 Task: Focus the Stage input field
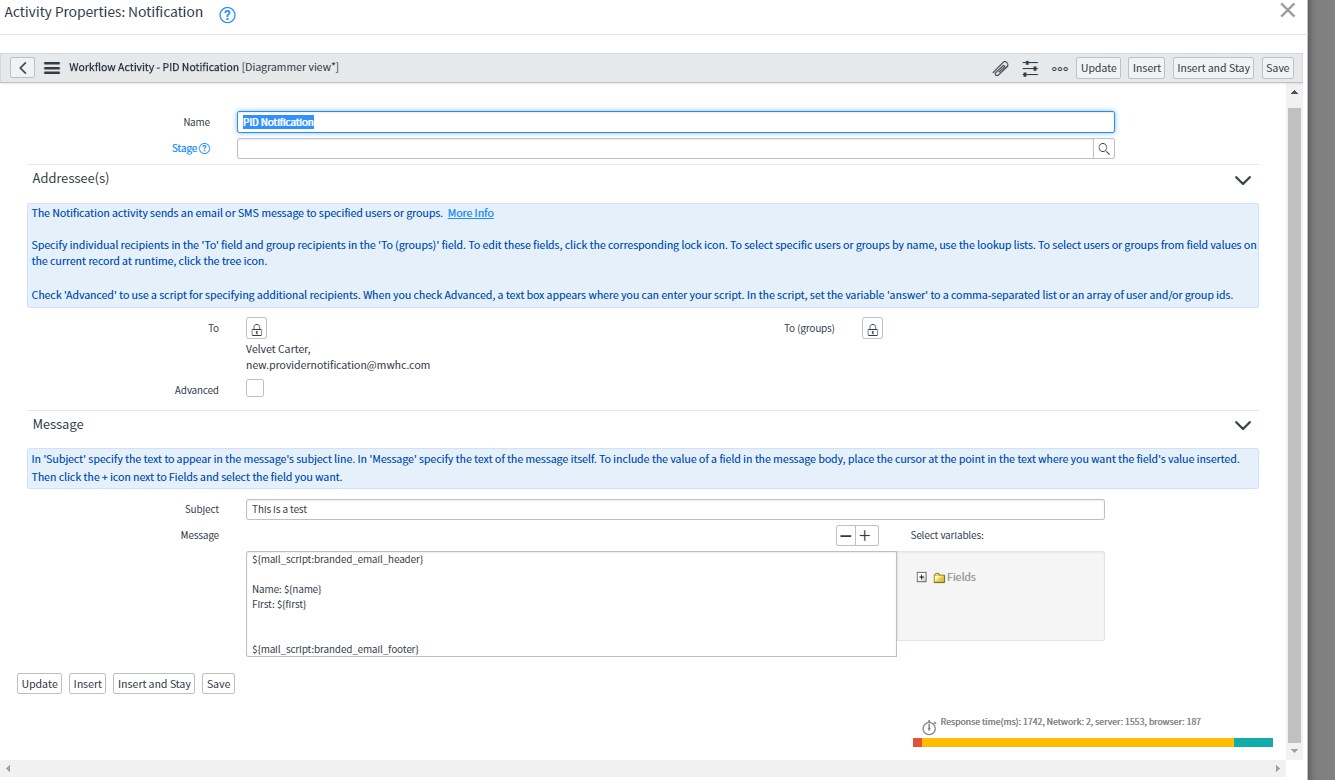pos(665,149)
